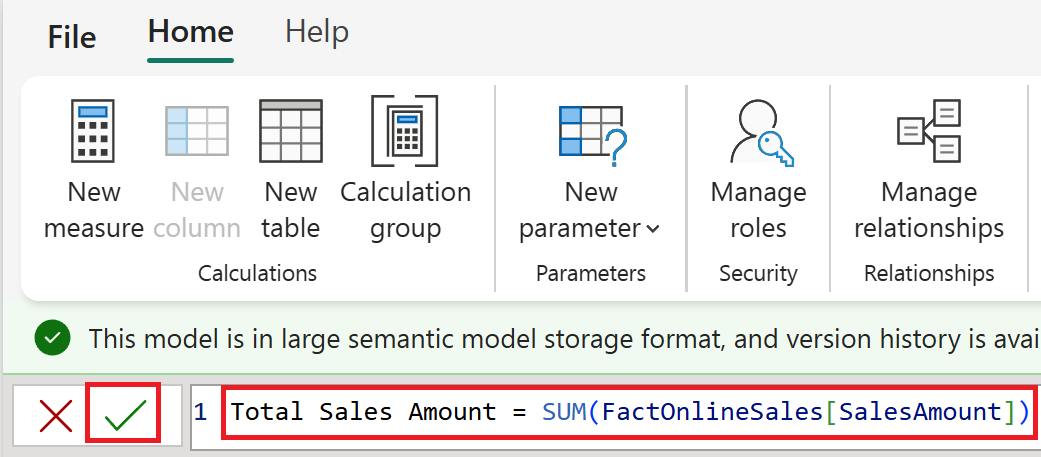The width and height of the screenshot is (1041, 457).
Task: Click the New measure label
Action: click(94, 210)
